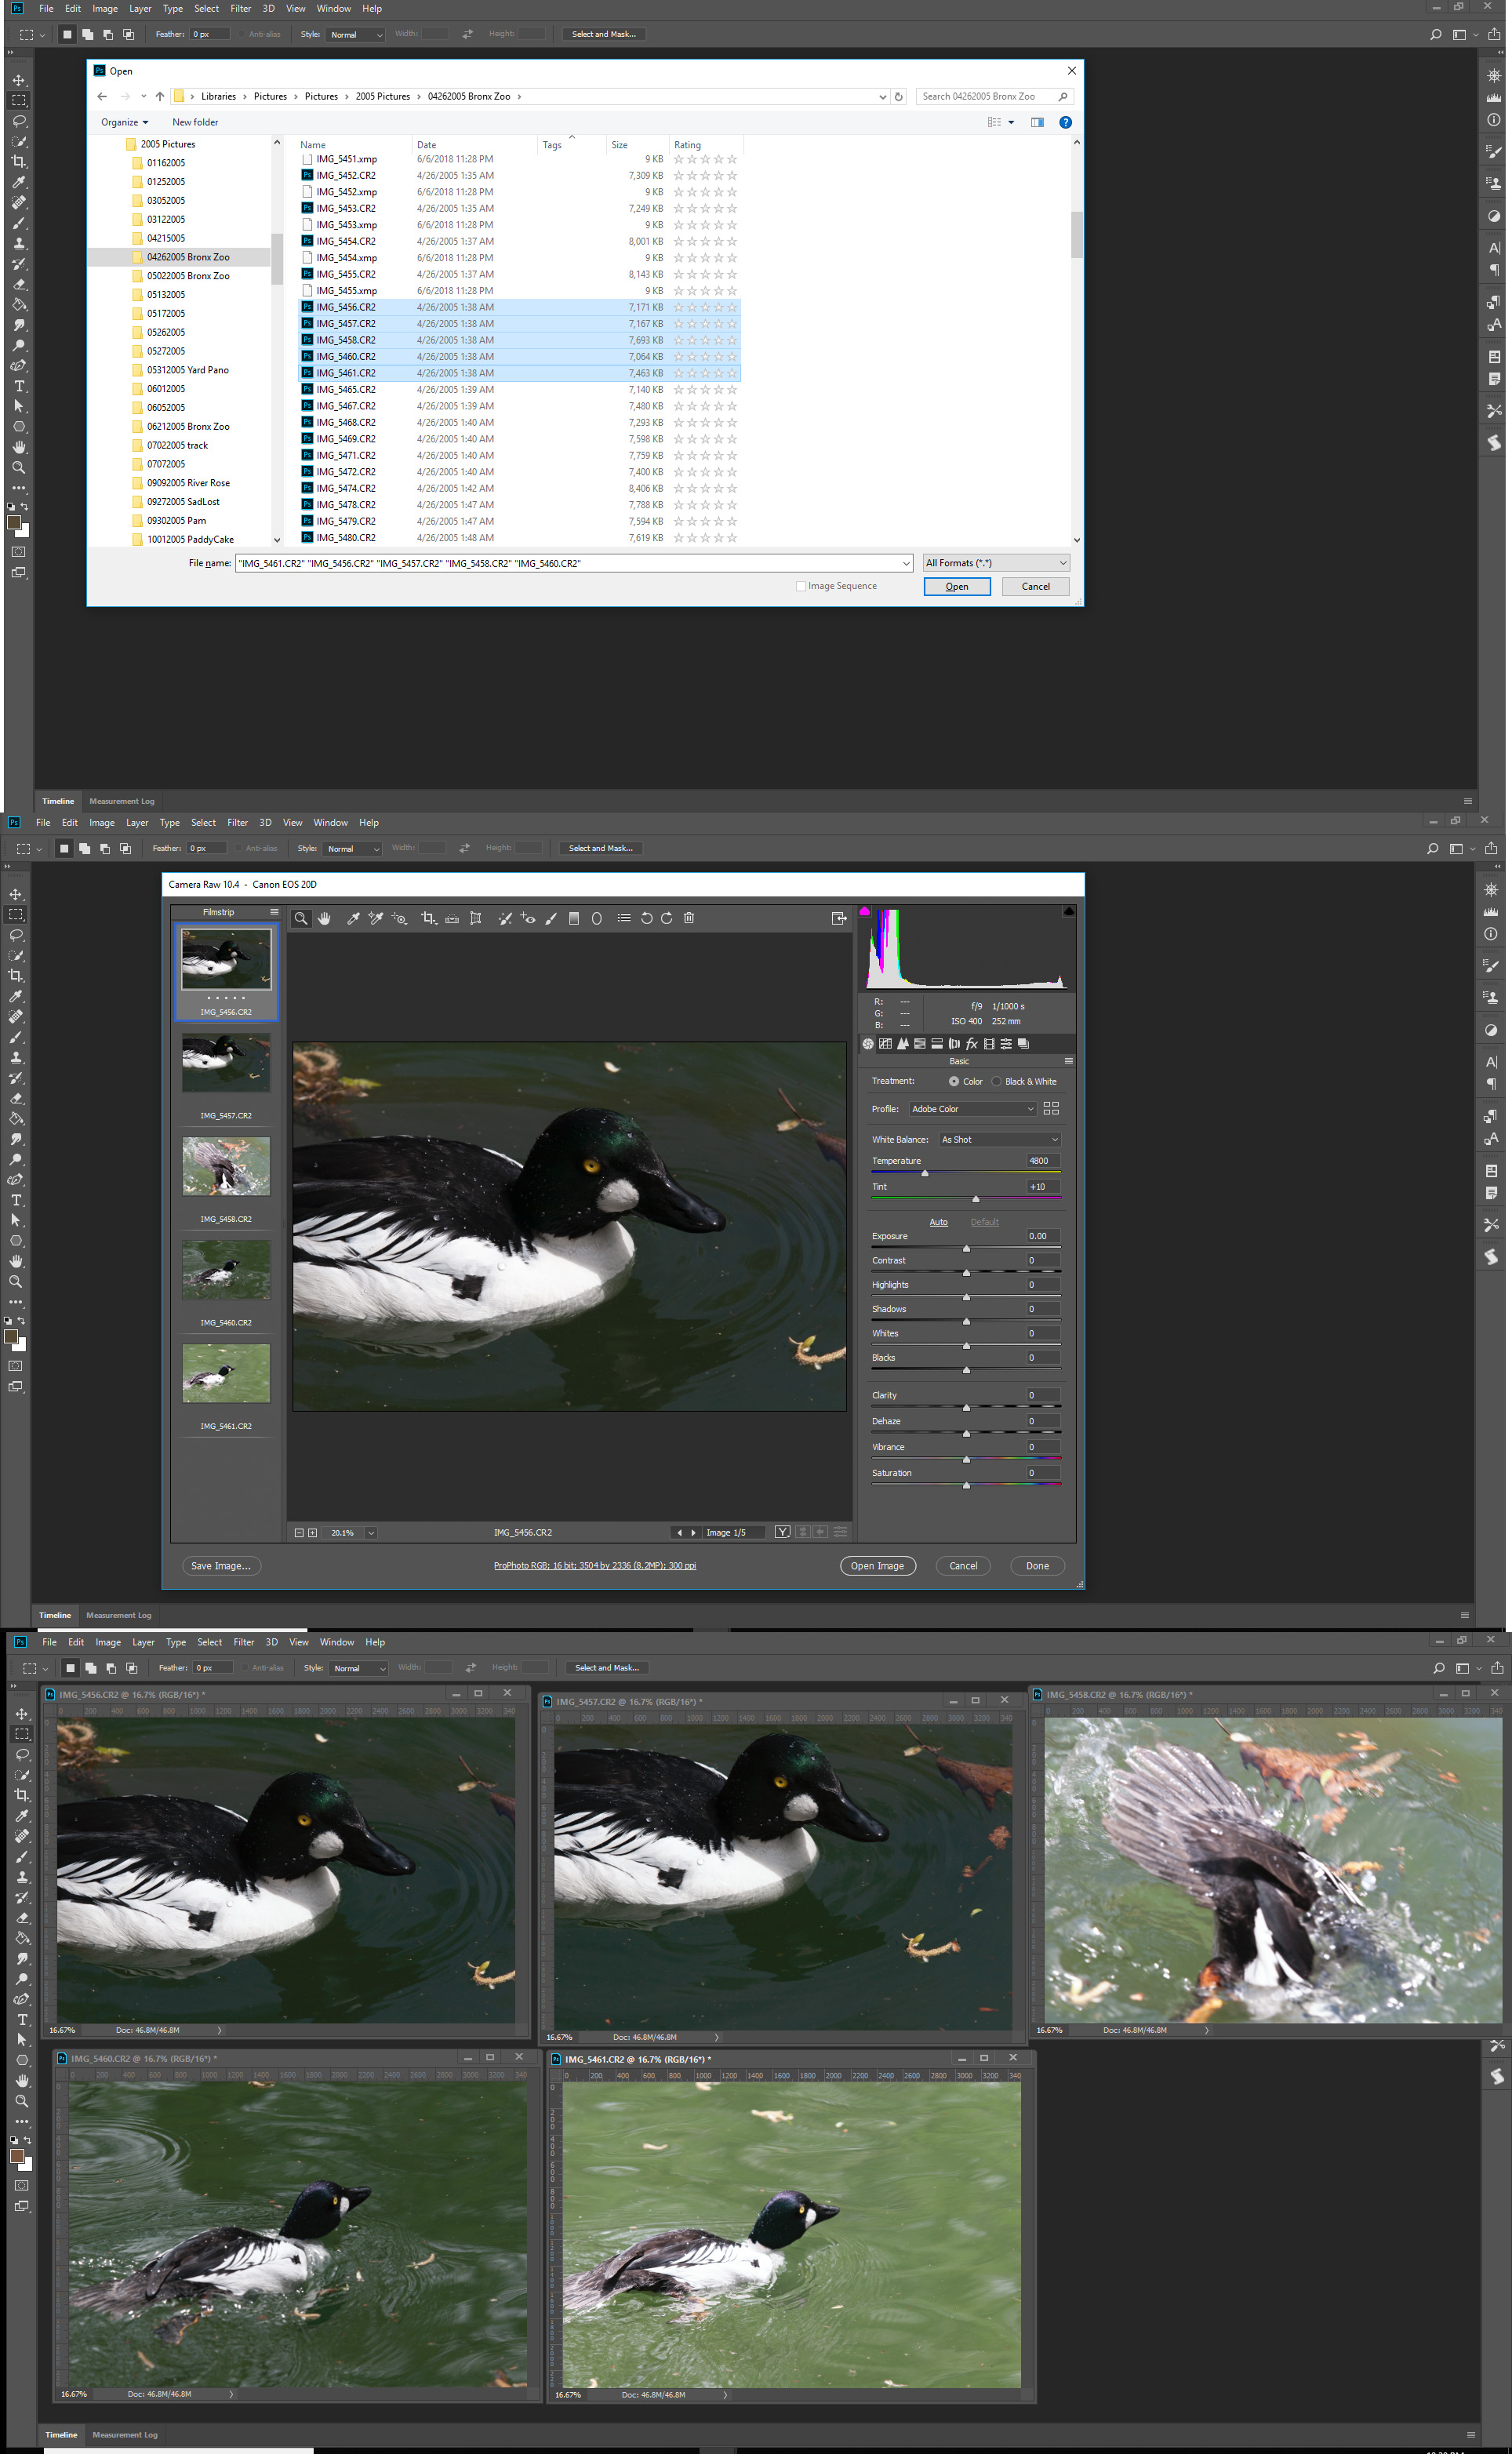
Task: Open the Filter menu
Action: point(240,8)
